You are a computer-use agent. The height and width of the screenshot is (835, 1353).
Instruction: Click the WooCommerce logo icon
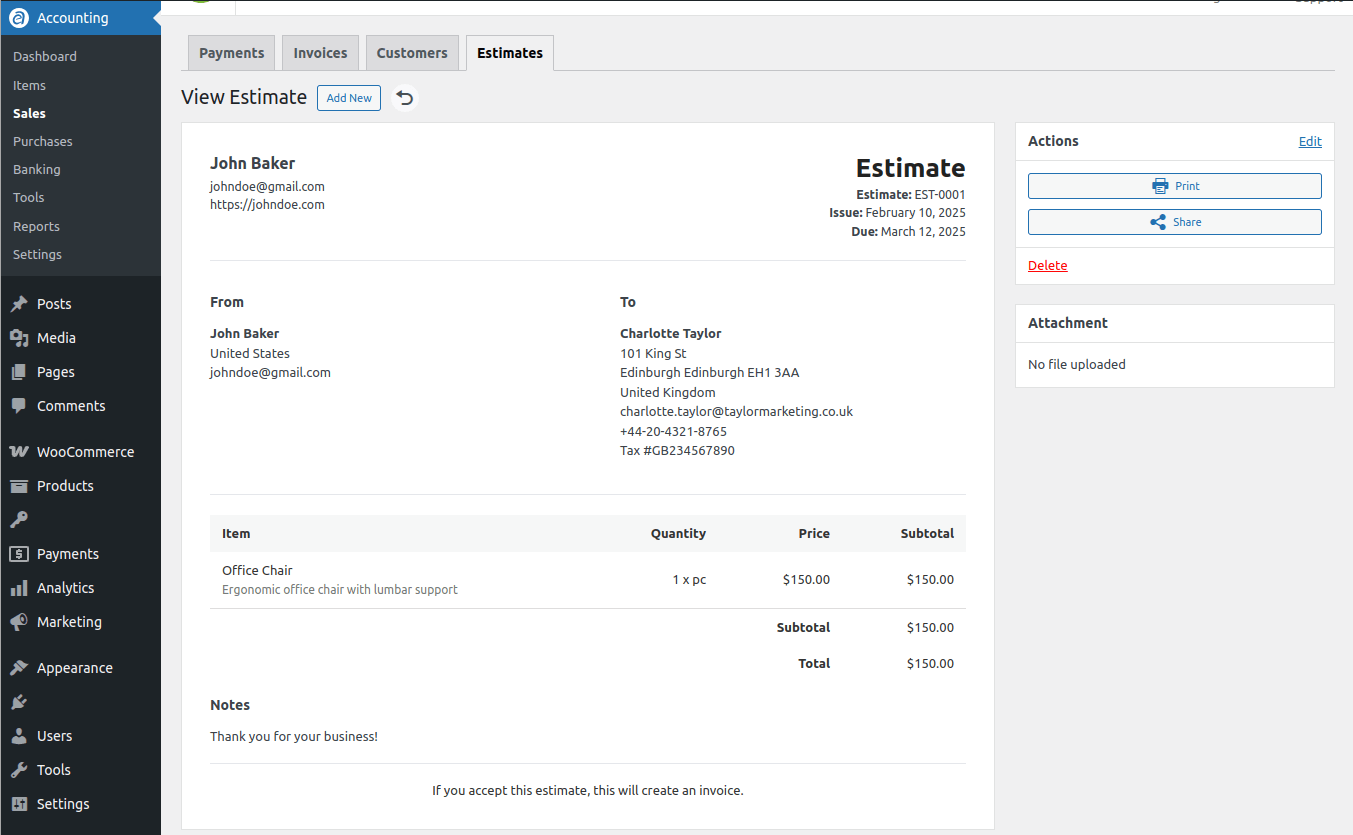pos(19,452)
